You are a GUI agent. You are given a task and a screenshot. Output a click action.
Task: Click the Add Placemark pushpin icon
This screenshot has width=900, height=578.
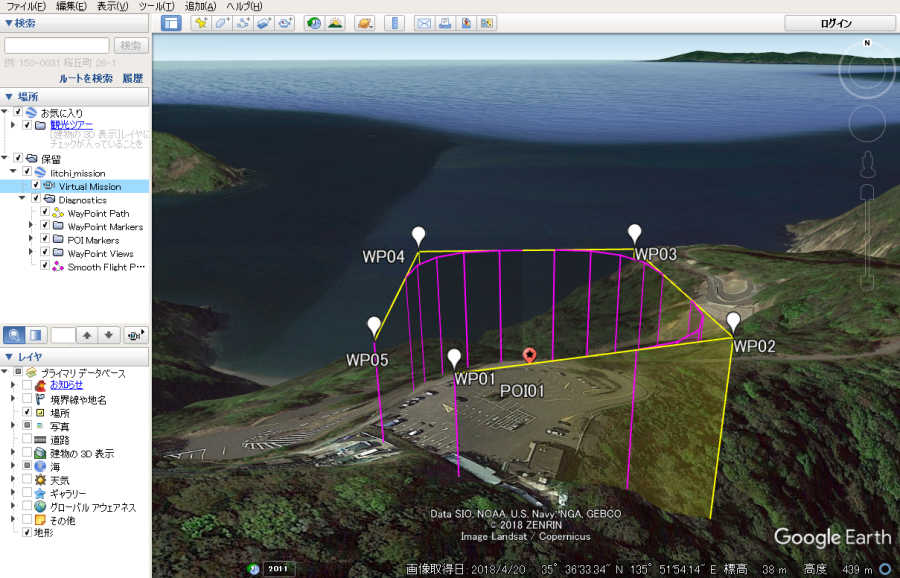[x=200, y=23]
